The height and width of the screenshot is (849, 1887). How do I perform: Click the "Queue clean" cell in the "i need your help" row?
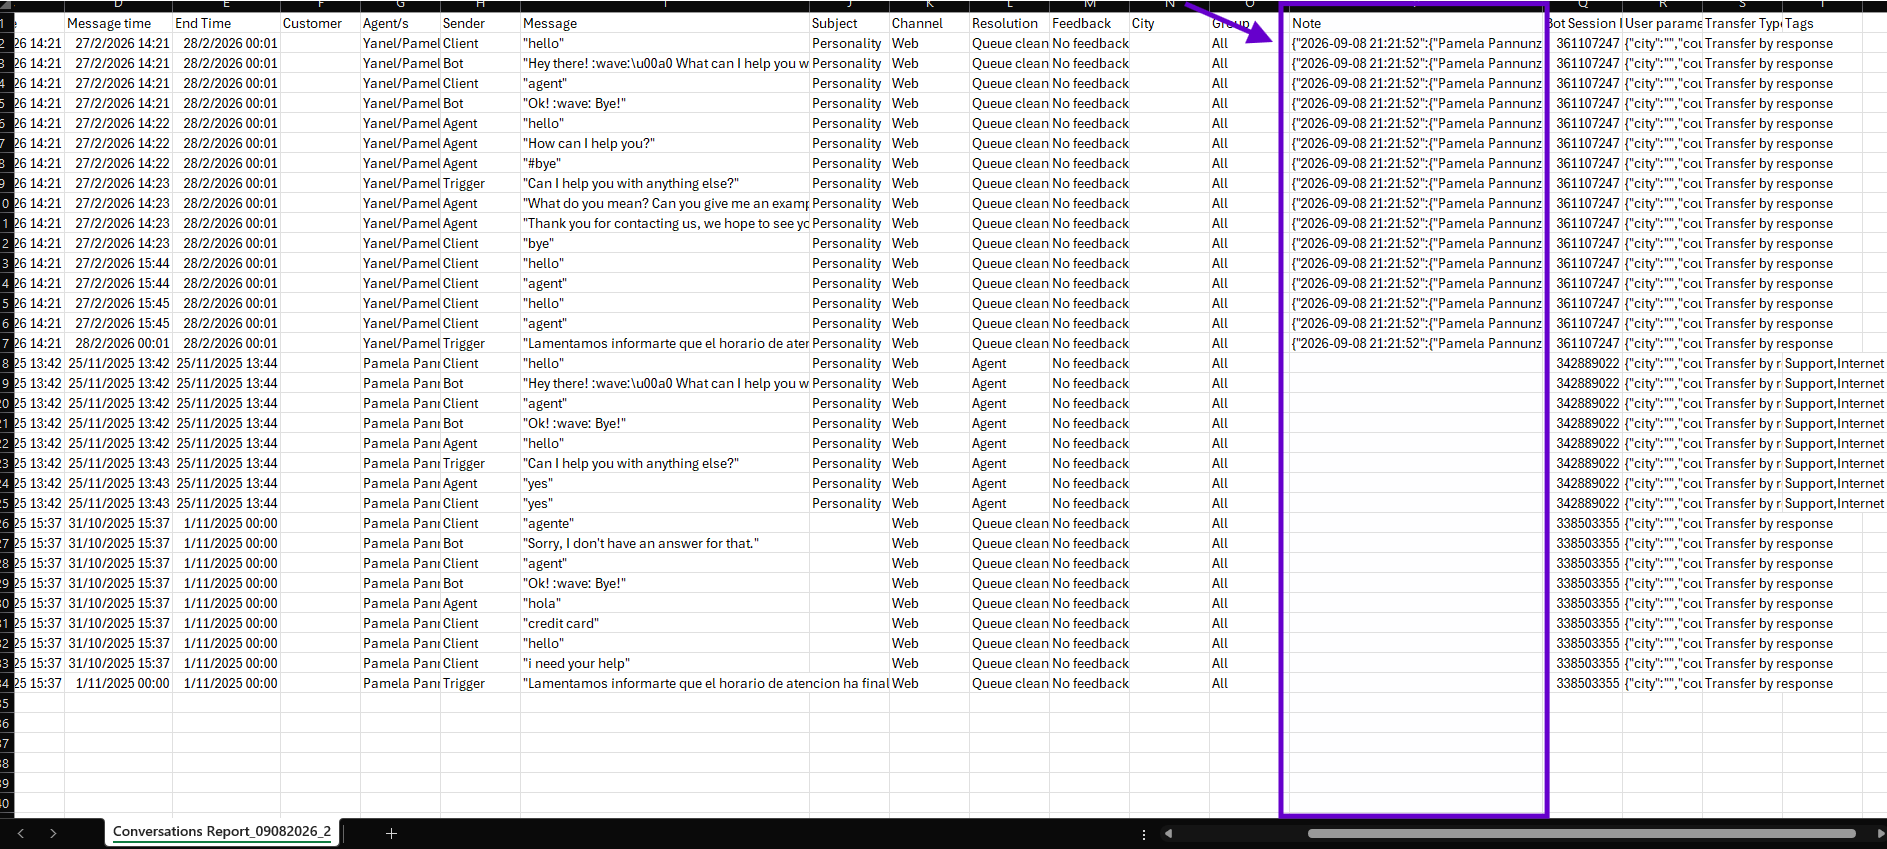pos(1009,663)
